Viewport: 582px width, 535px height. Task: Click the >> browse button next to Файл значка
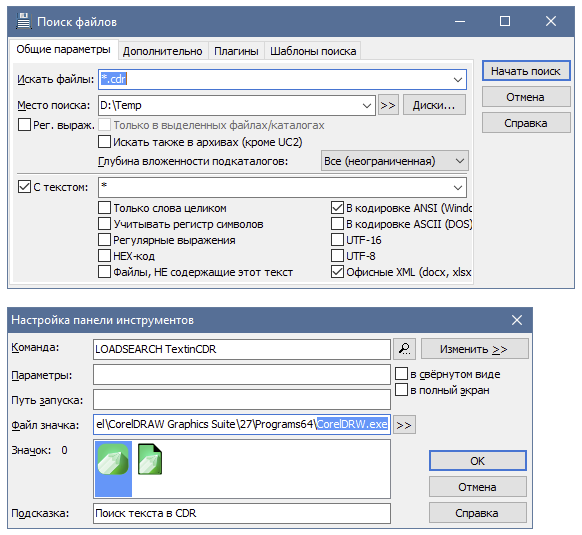coord(404,425)
